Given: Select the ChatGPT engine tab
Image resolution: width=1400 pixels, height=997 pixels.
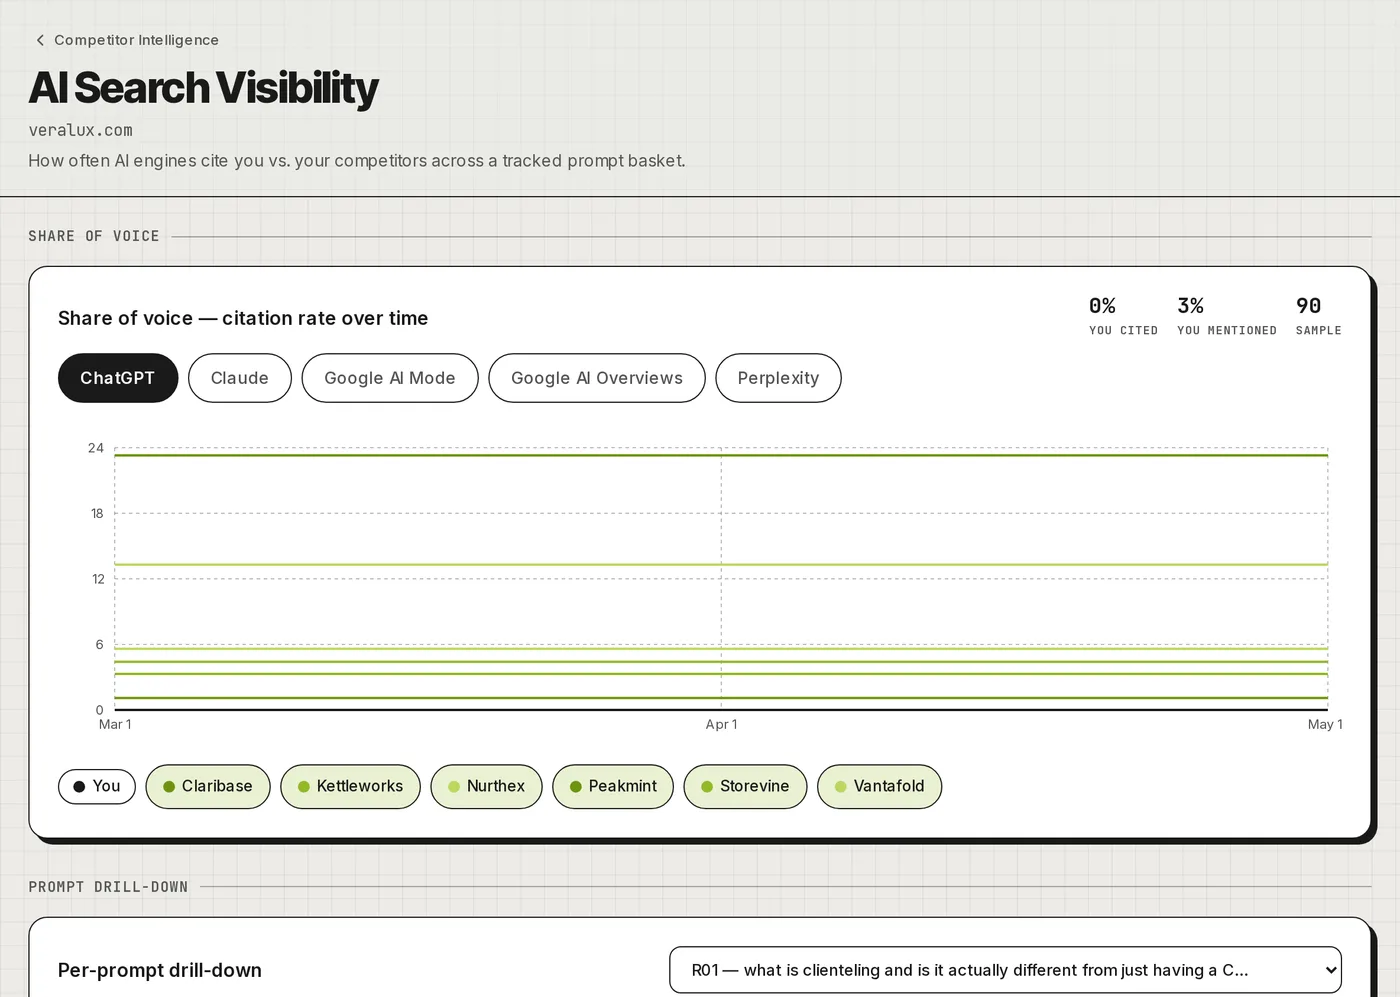Looking at the screenshot, I should (118, 378).
